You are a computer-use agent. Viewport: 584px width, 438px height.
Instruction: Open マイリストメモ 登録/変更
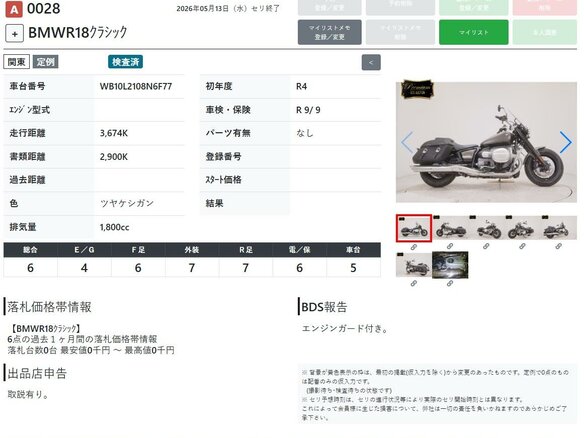coord(330,32)
